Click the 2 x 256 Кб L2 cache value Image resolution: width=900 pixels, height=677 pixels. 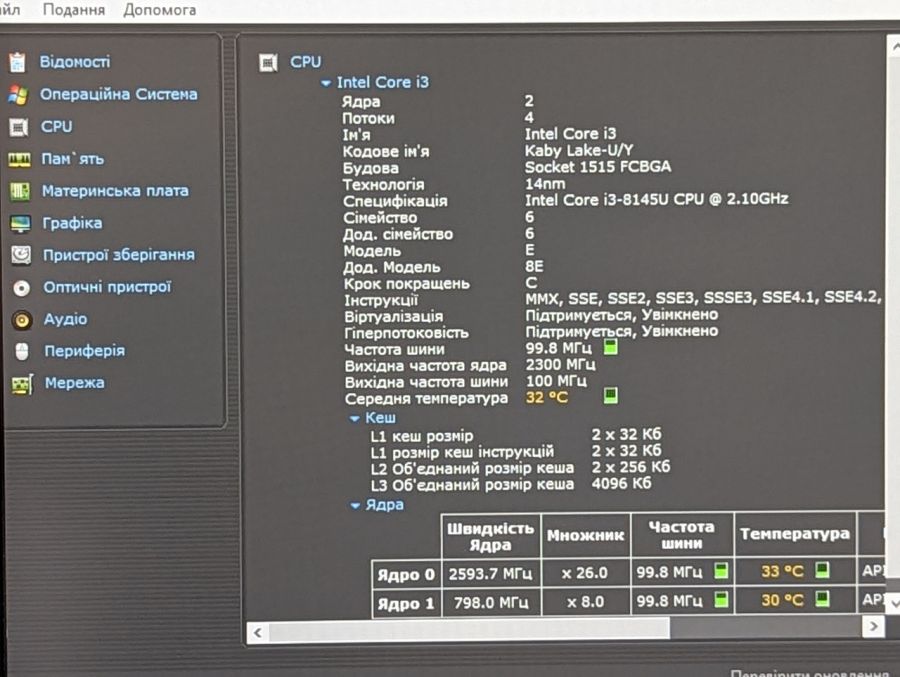click(631, 467)
